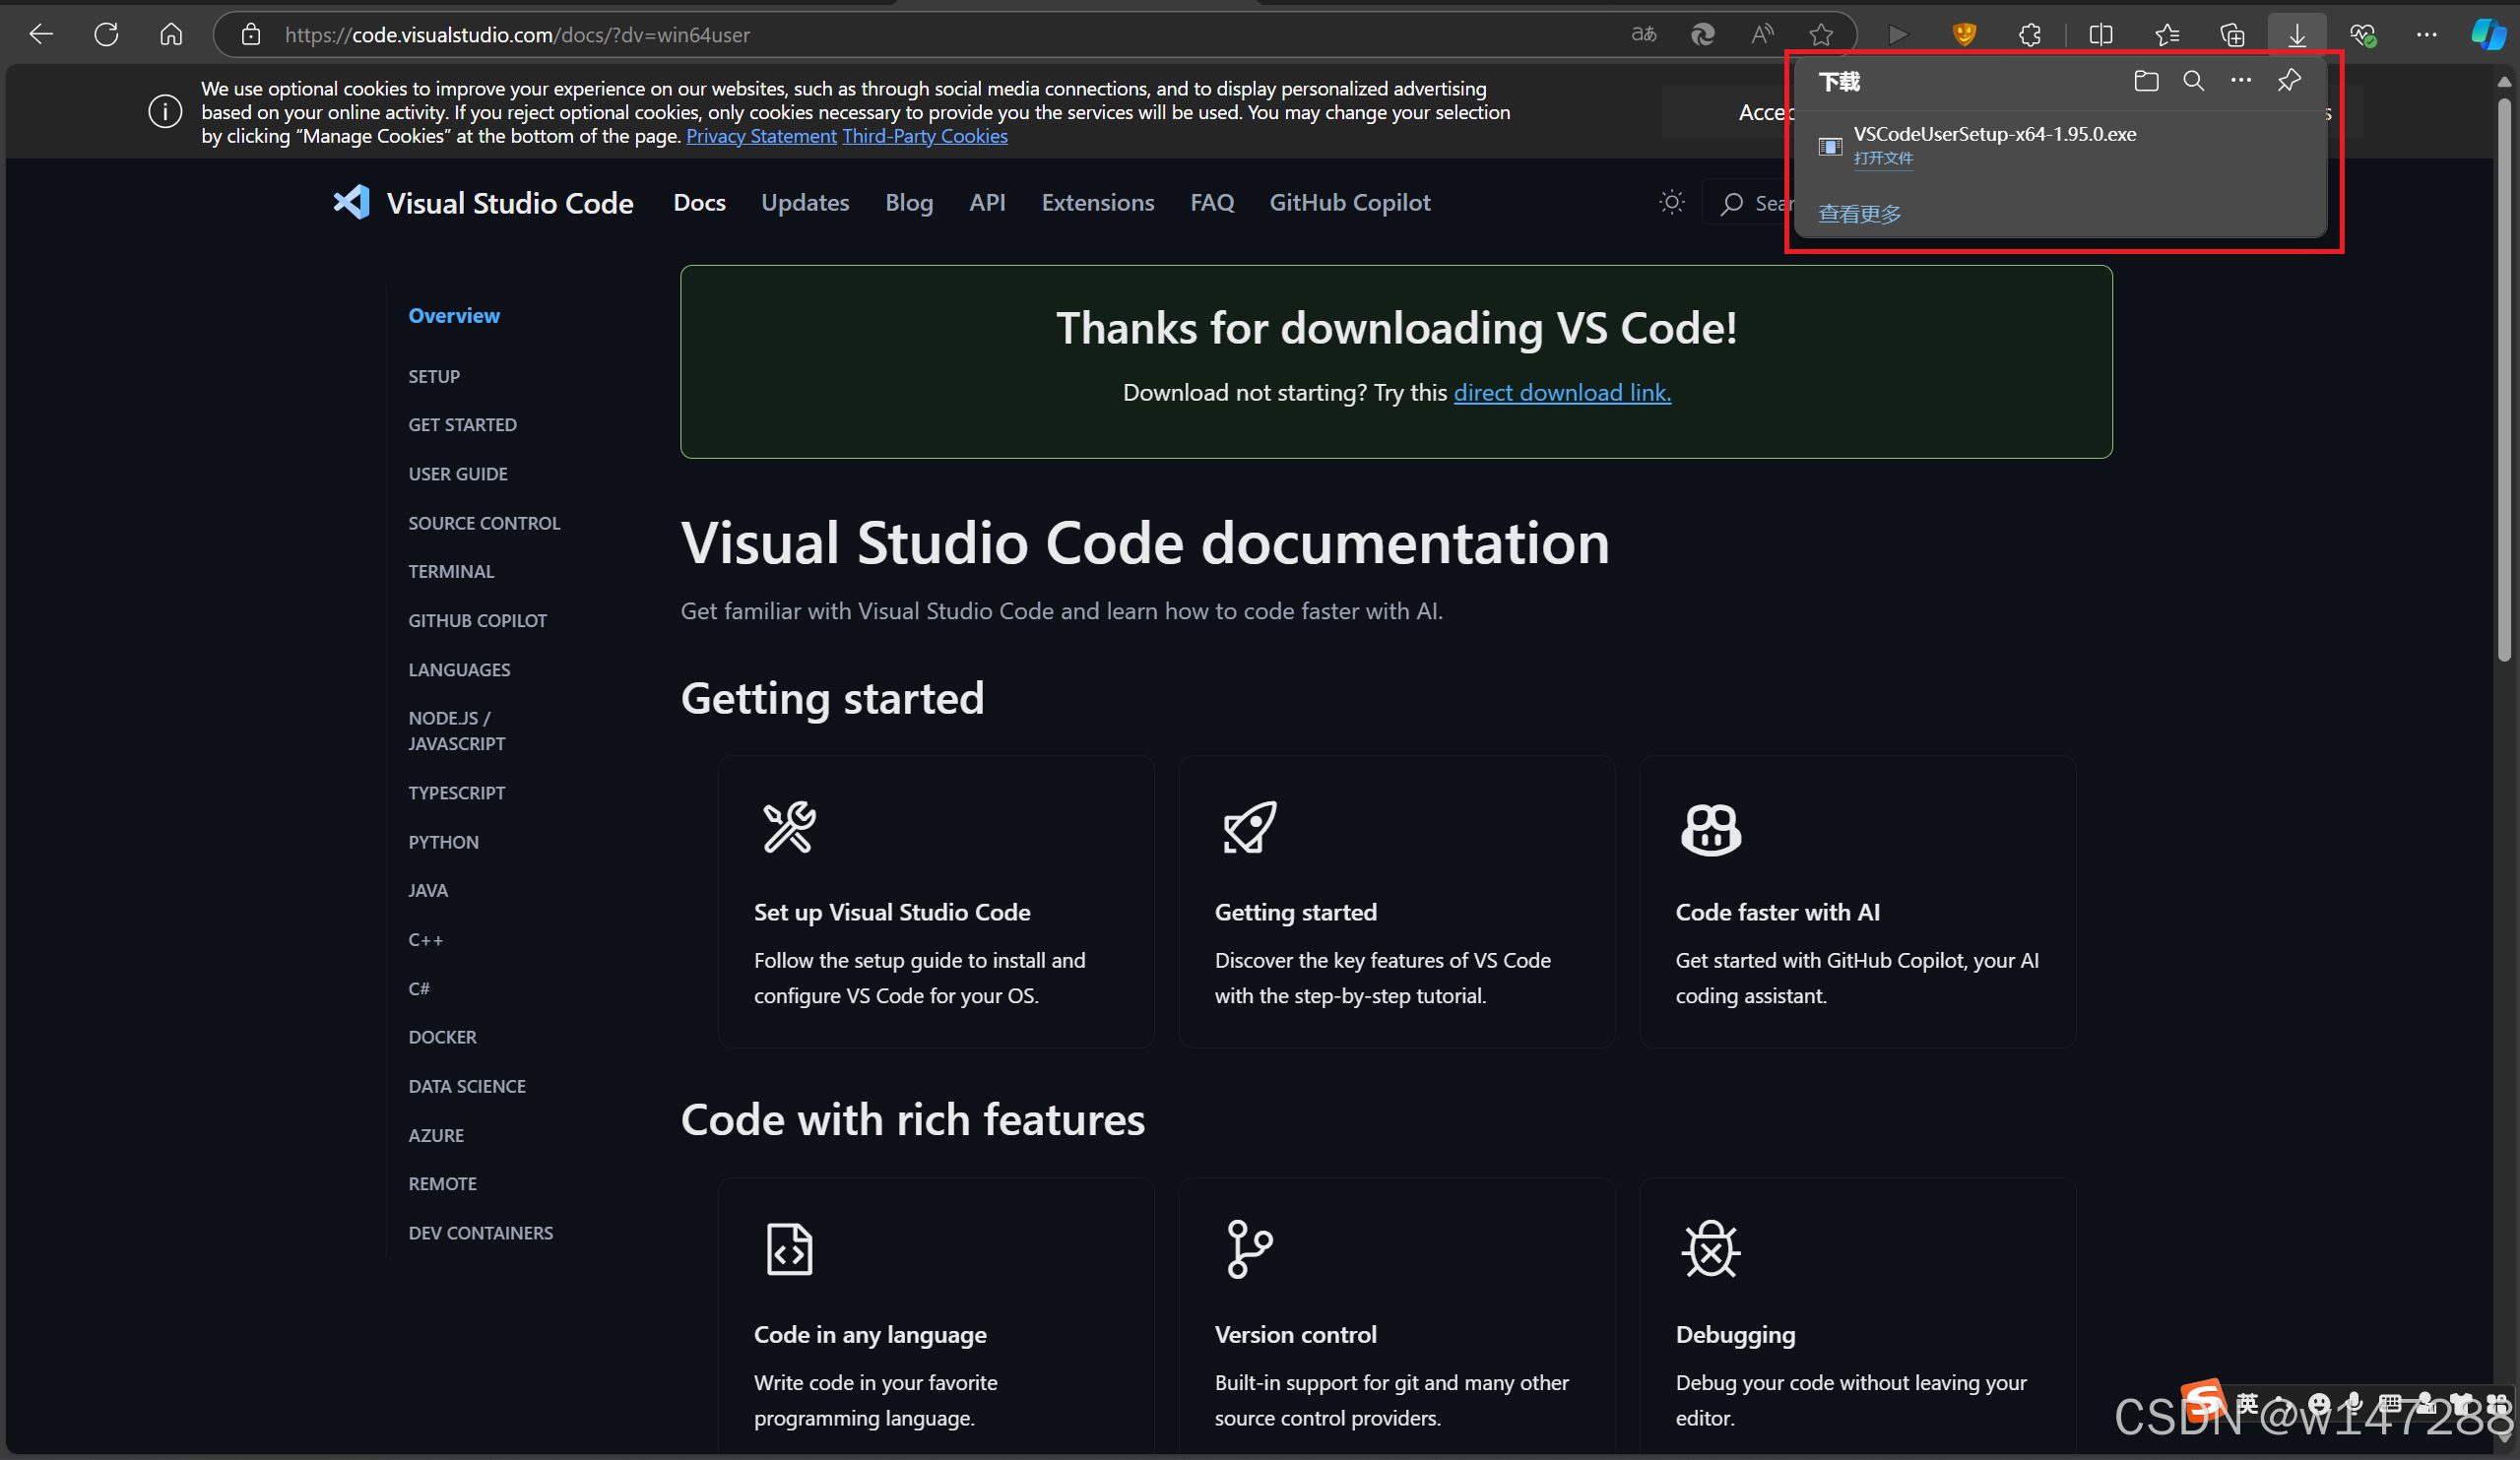Open downloads panel more options ellipsis
2520x1460 pixels.
click(2240, 81)
